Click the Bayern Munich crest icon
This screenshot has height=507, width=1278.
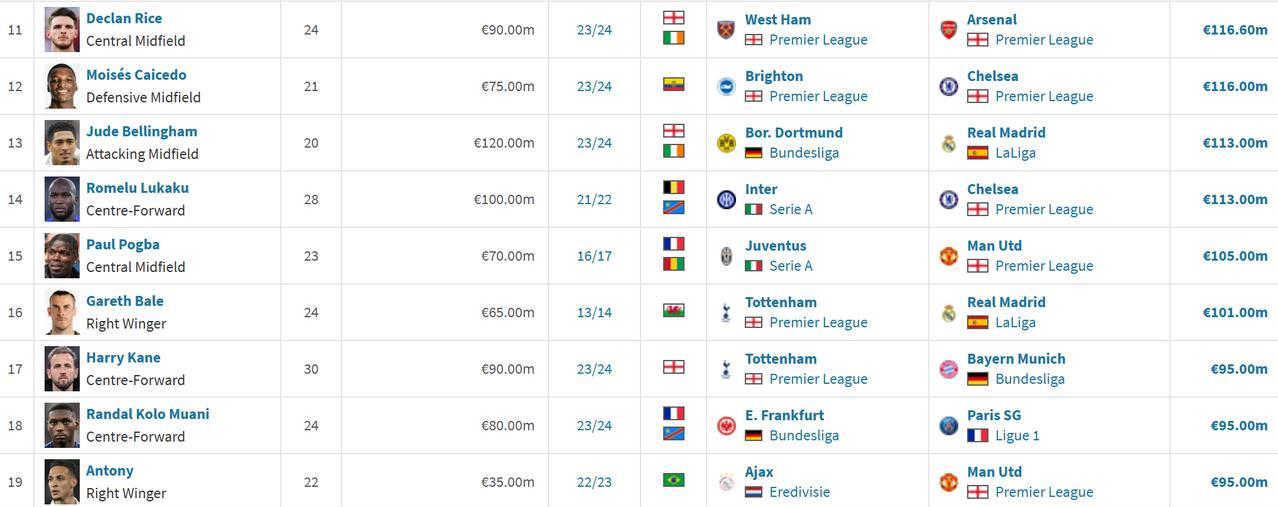(948, 369)
